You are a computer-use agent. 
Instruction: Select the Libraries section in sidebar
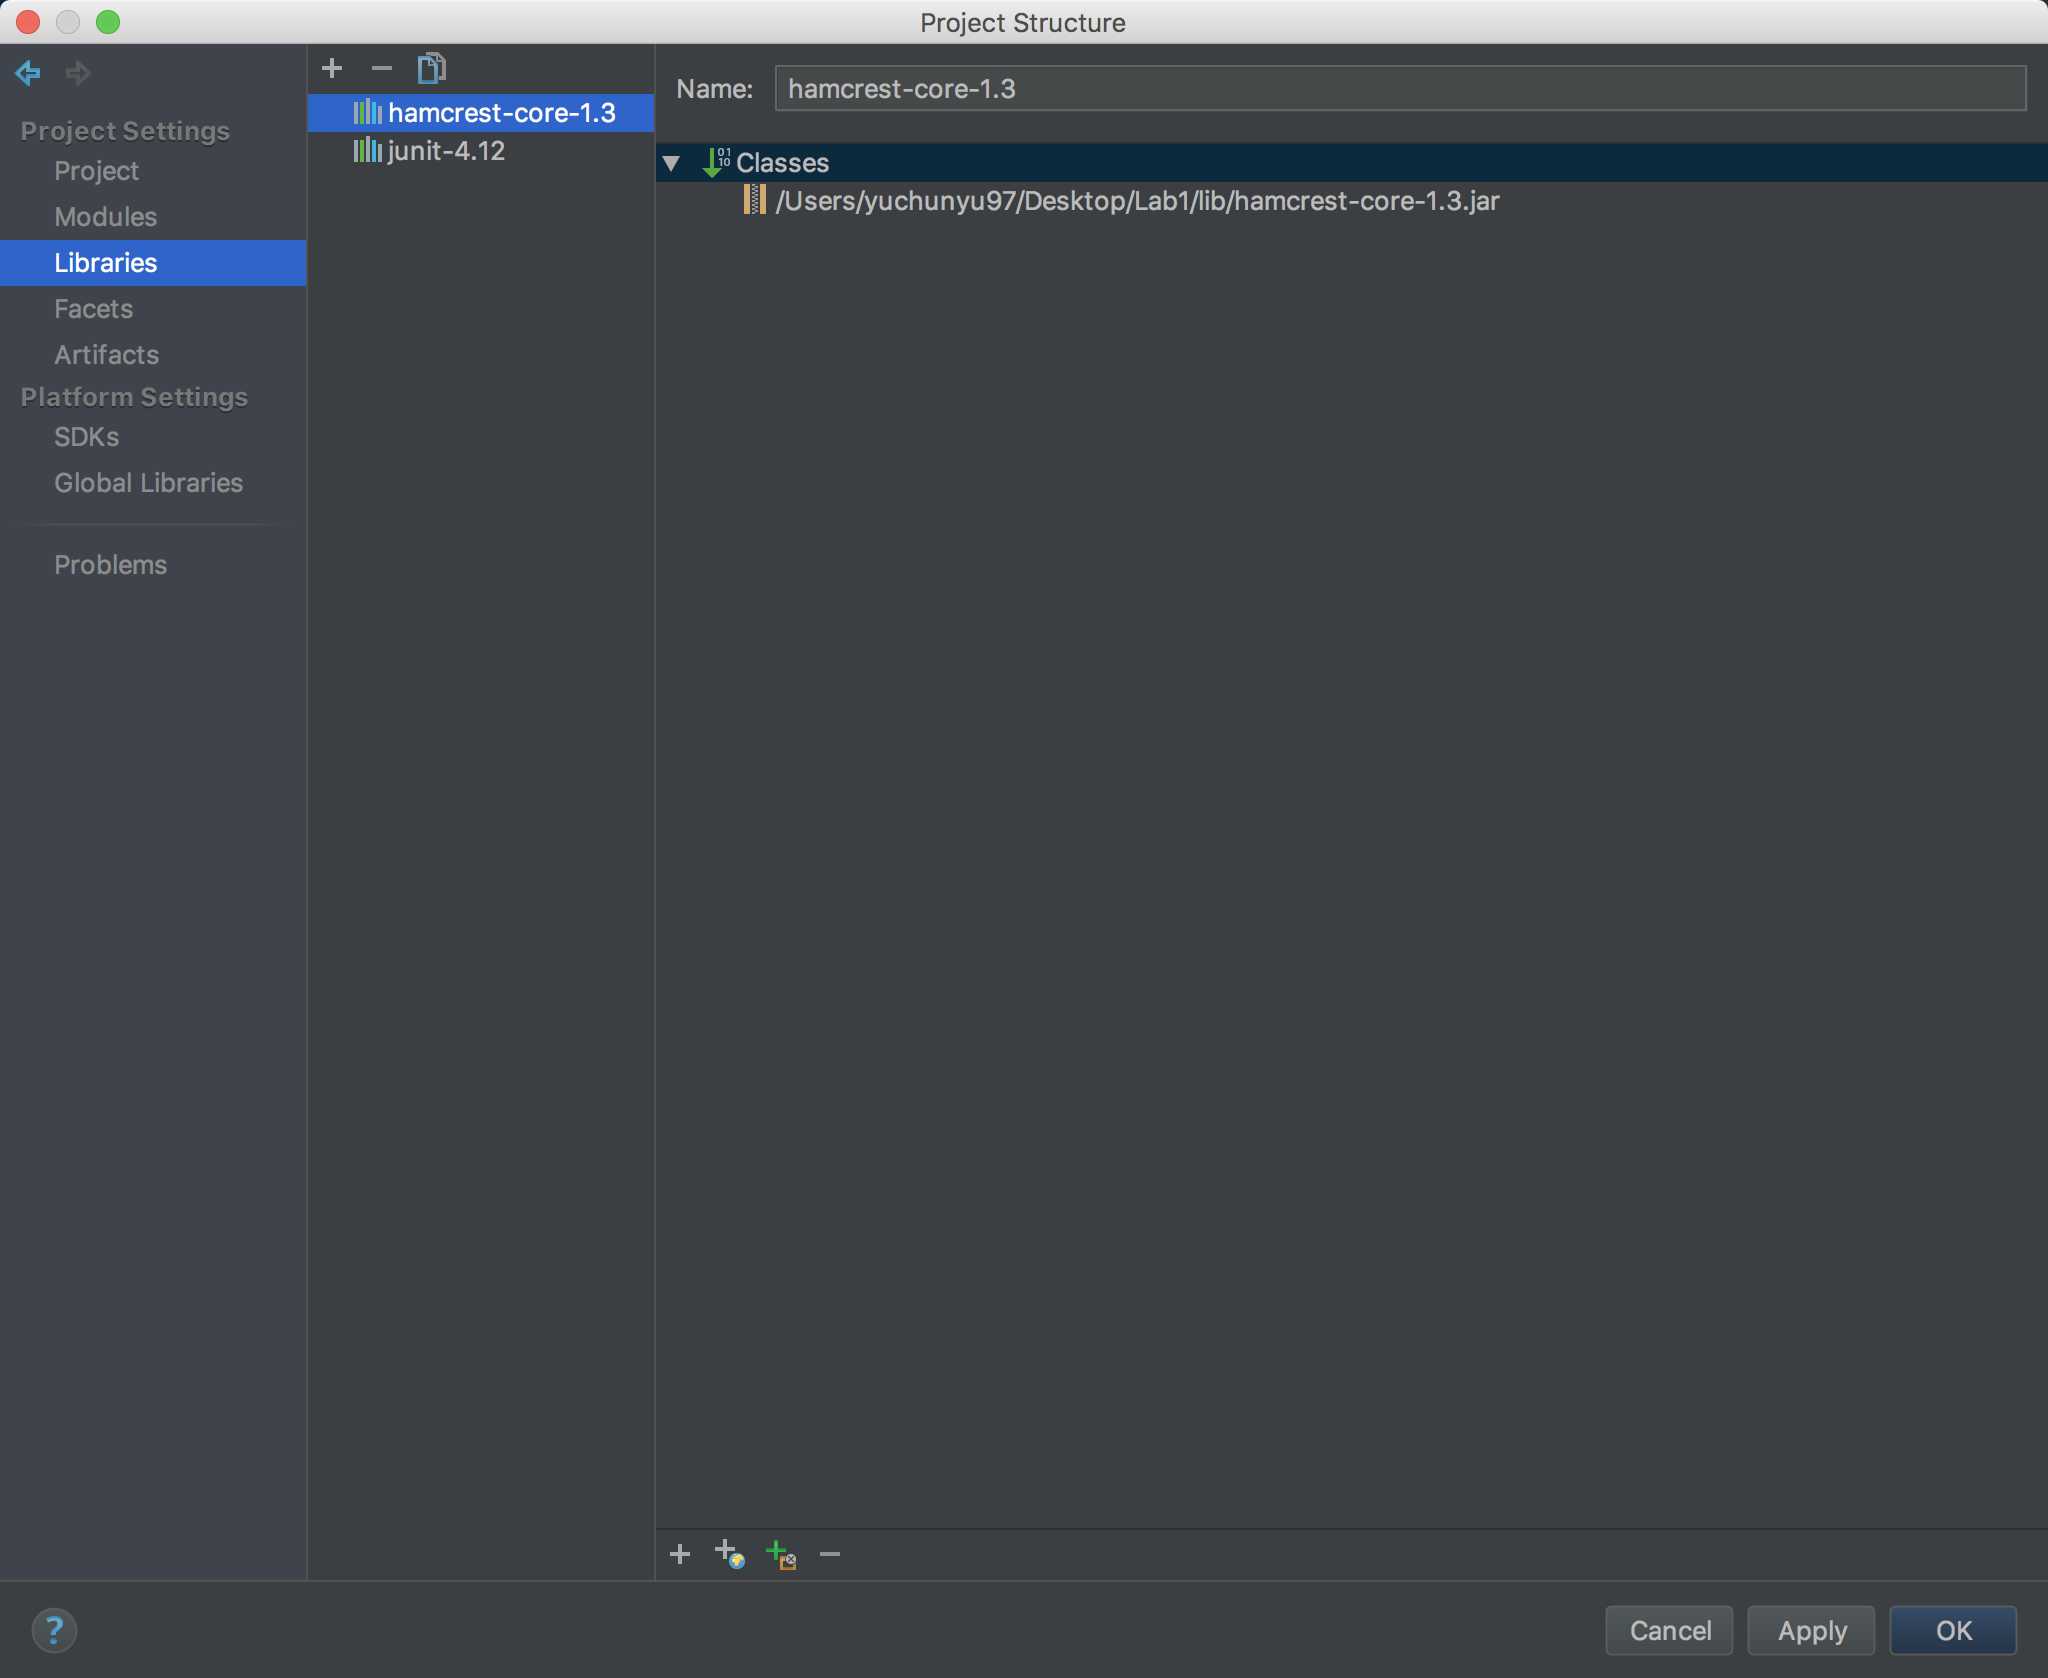pos(105,262)
